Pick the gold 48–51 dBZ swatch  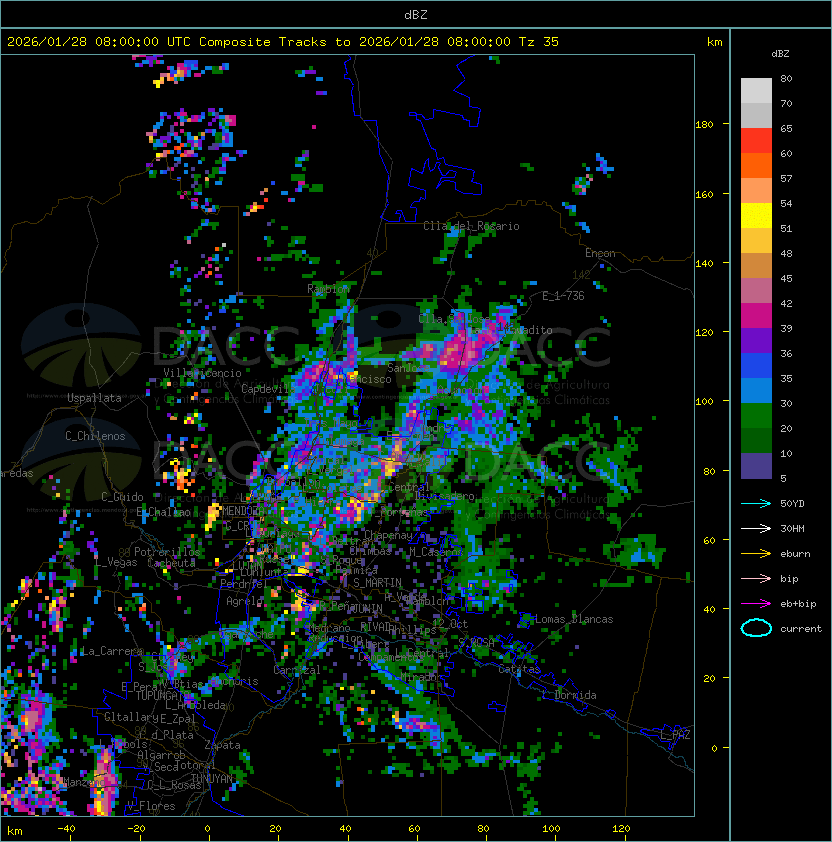tap(756, 241)
